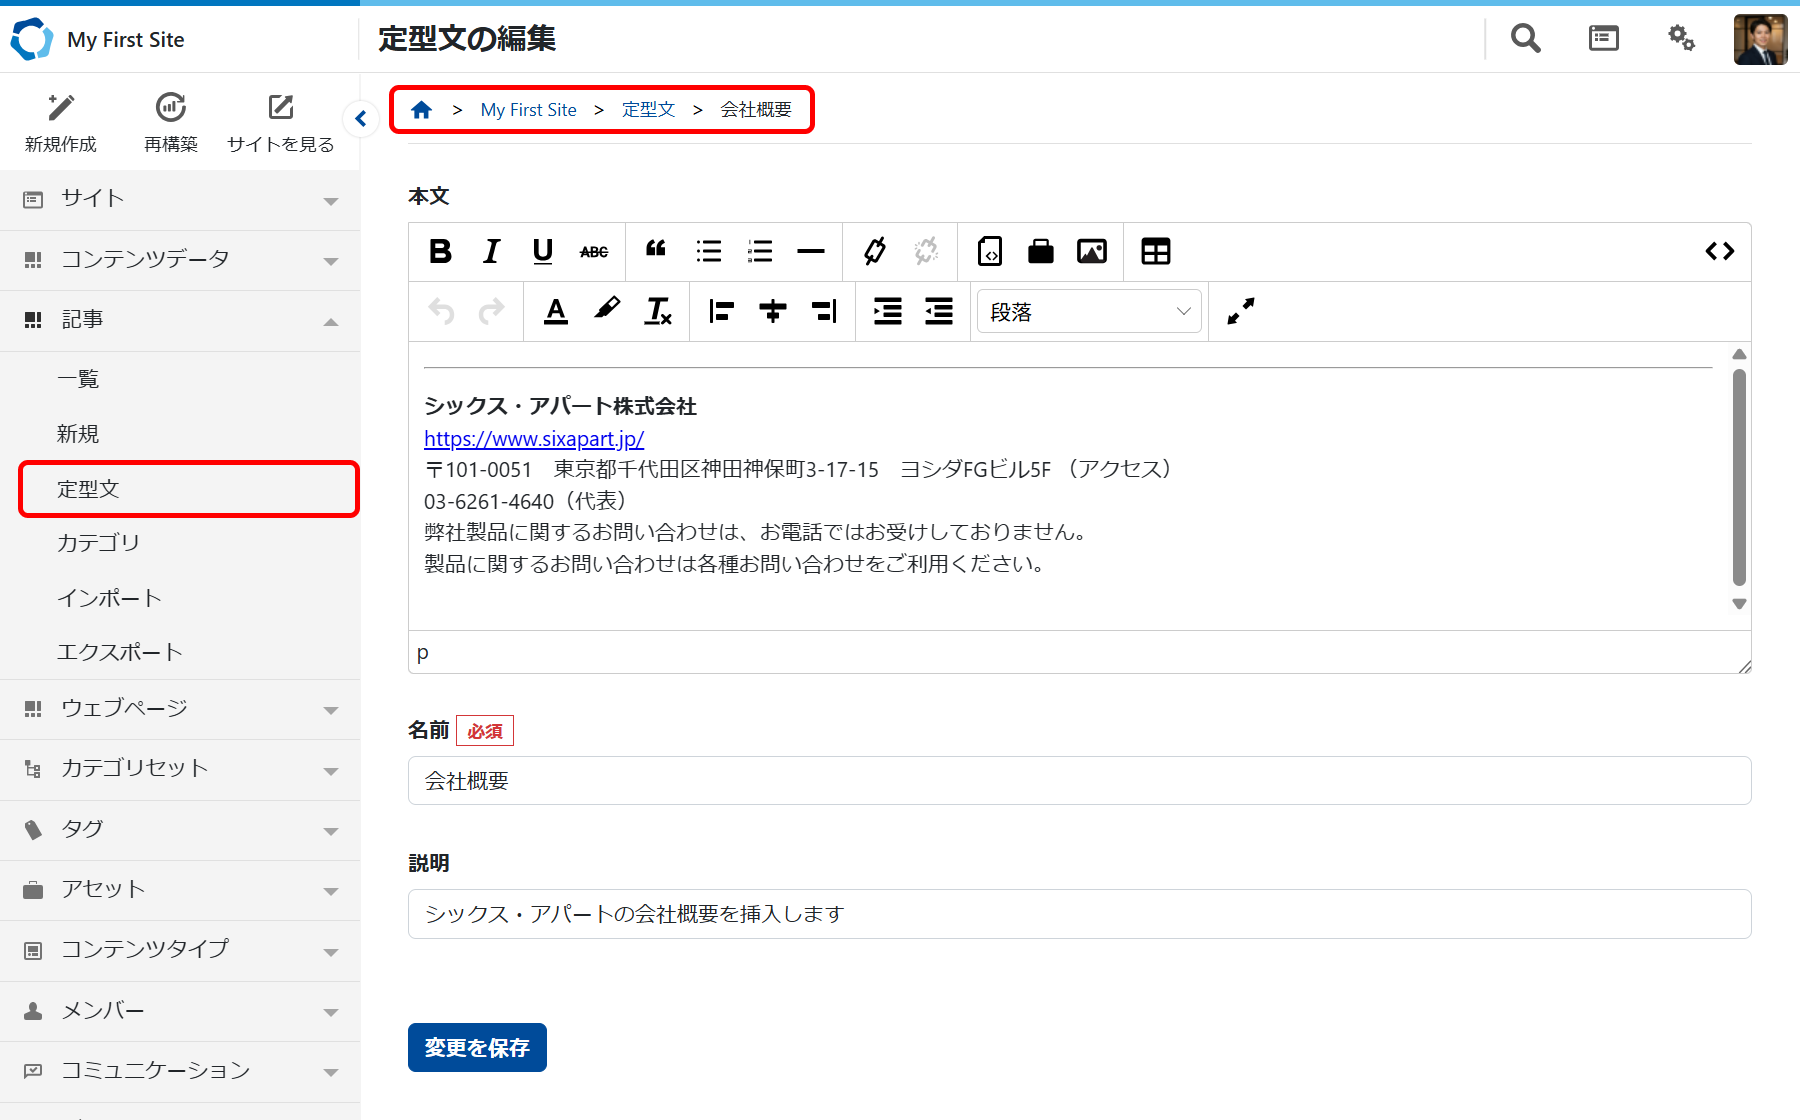Click the 再構築 rebuild icon
Screen dimensions: 1800x1120
coord(171,108)
